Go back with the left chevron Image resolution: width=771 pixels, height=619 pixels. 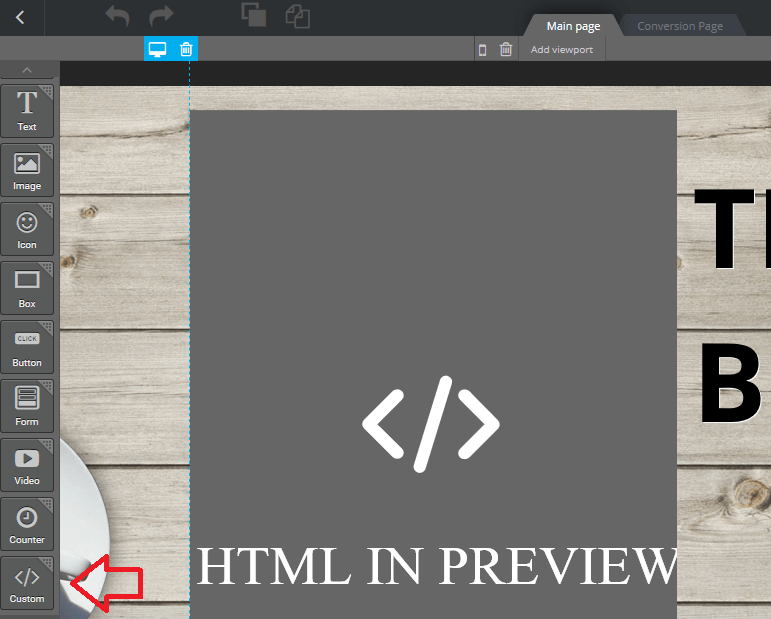(20, 18)
